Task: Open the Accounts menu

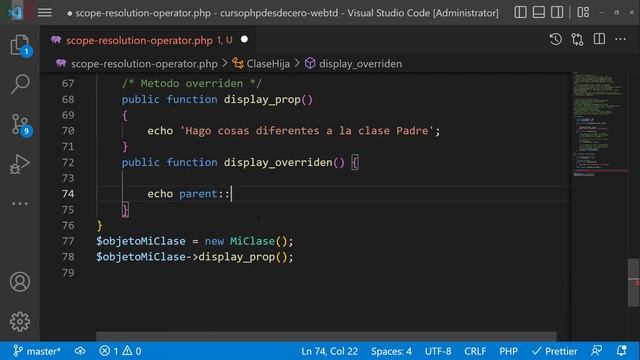Action: [x=20, y=282]
